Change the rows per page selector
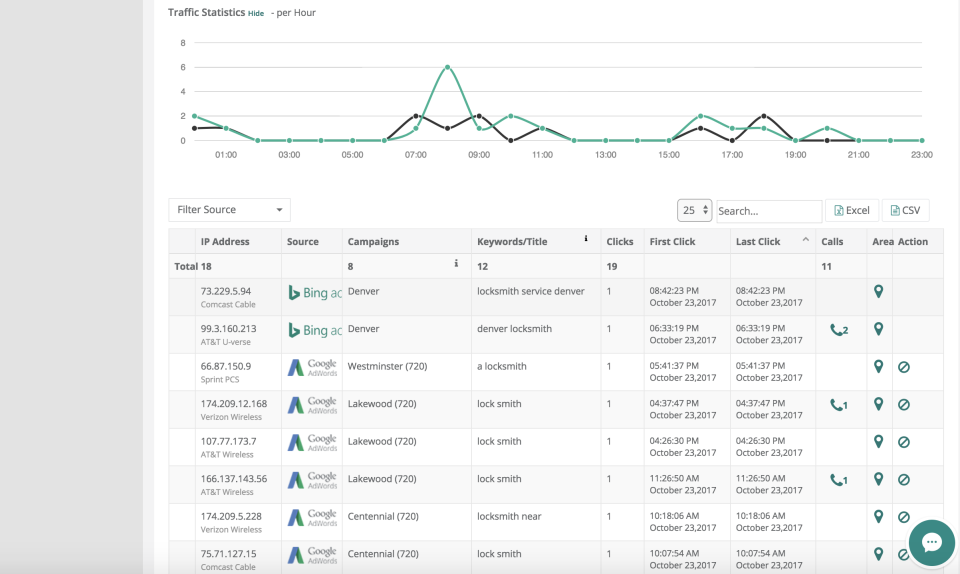Viewport: 960px width, 574px height. pos(694,210)
